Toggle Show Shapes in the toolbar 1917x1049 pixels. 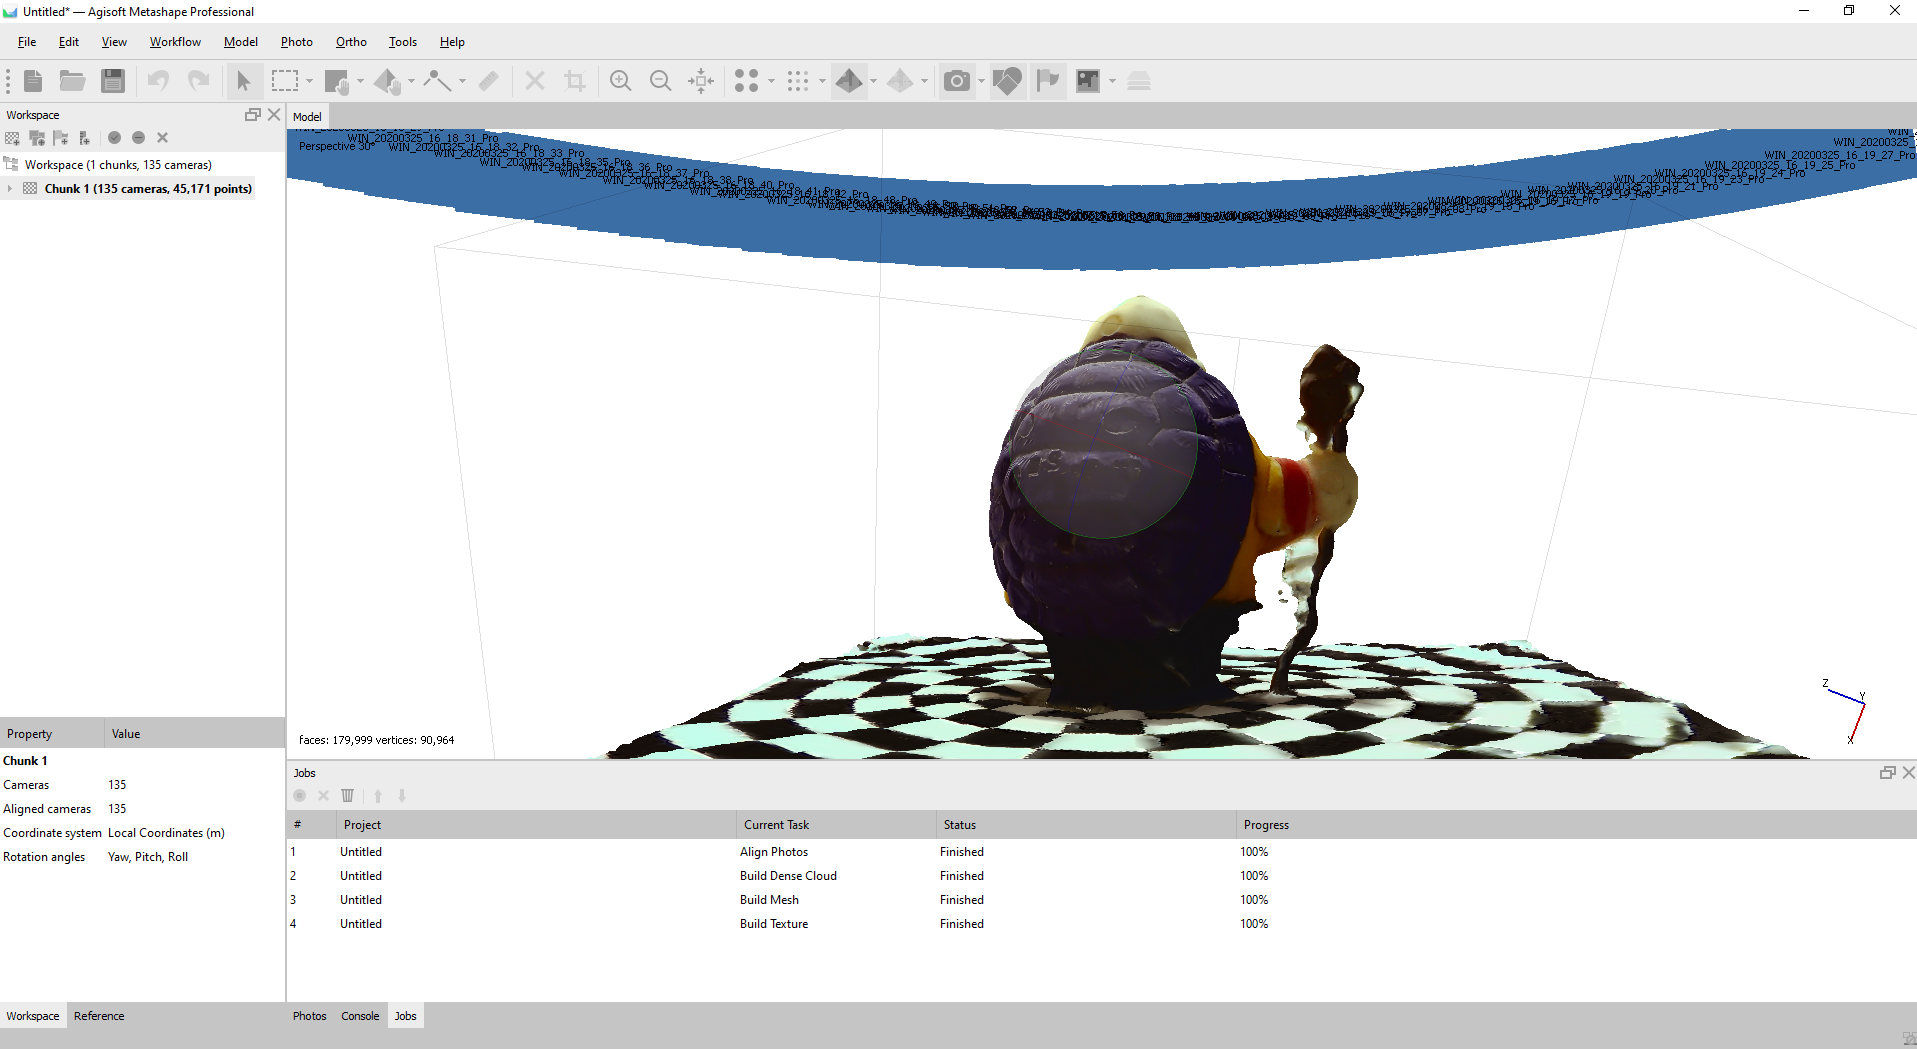point(1007,81)
